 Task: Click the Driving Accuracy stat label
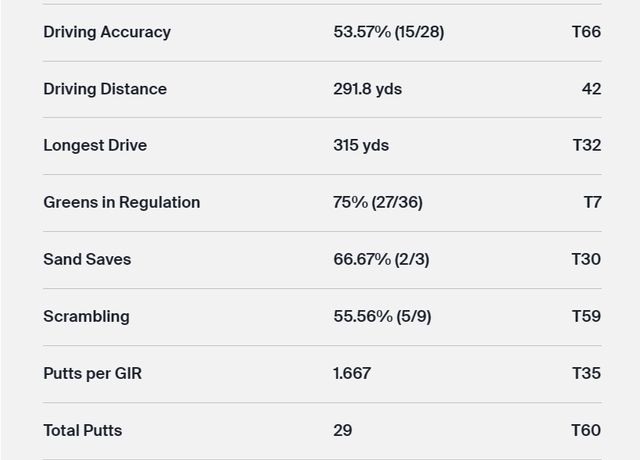[x=107, y=32]
